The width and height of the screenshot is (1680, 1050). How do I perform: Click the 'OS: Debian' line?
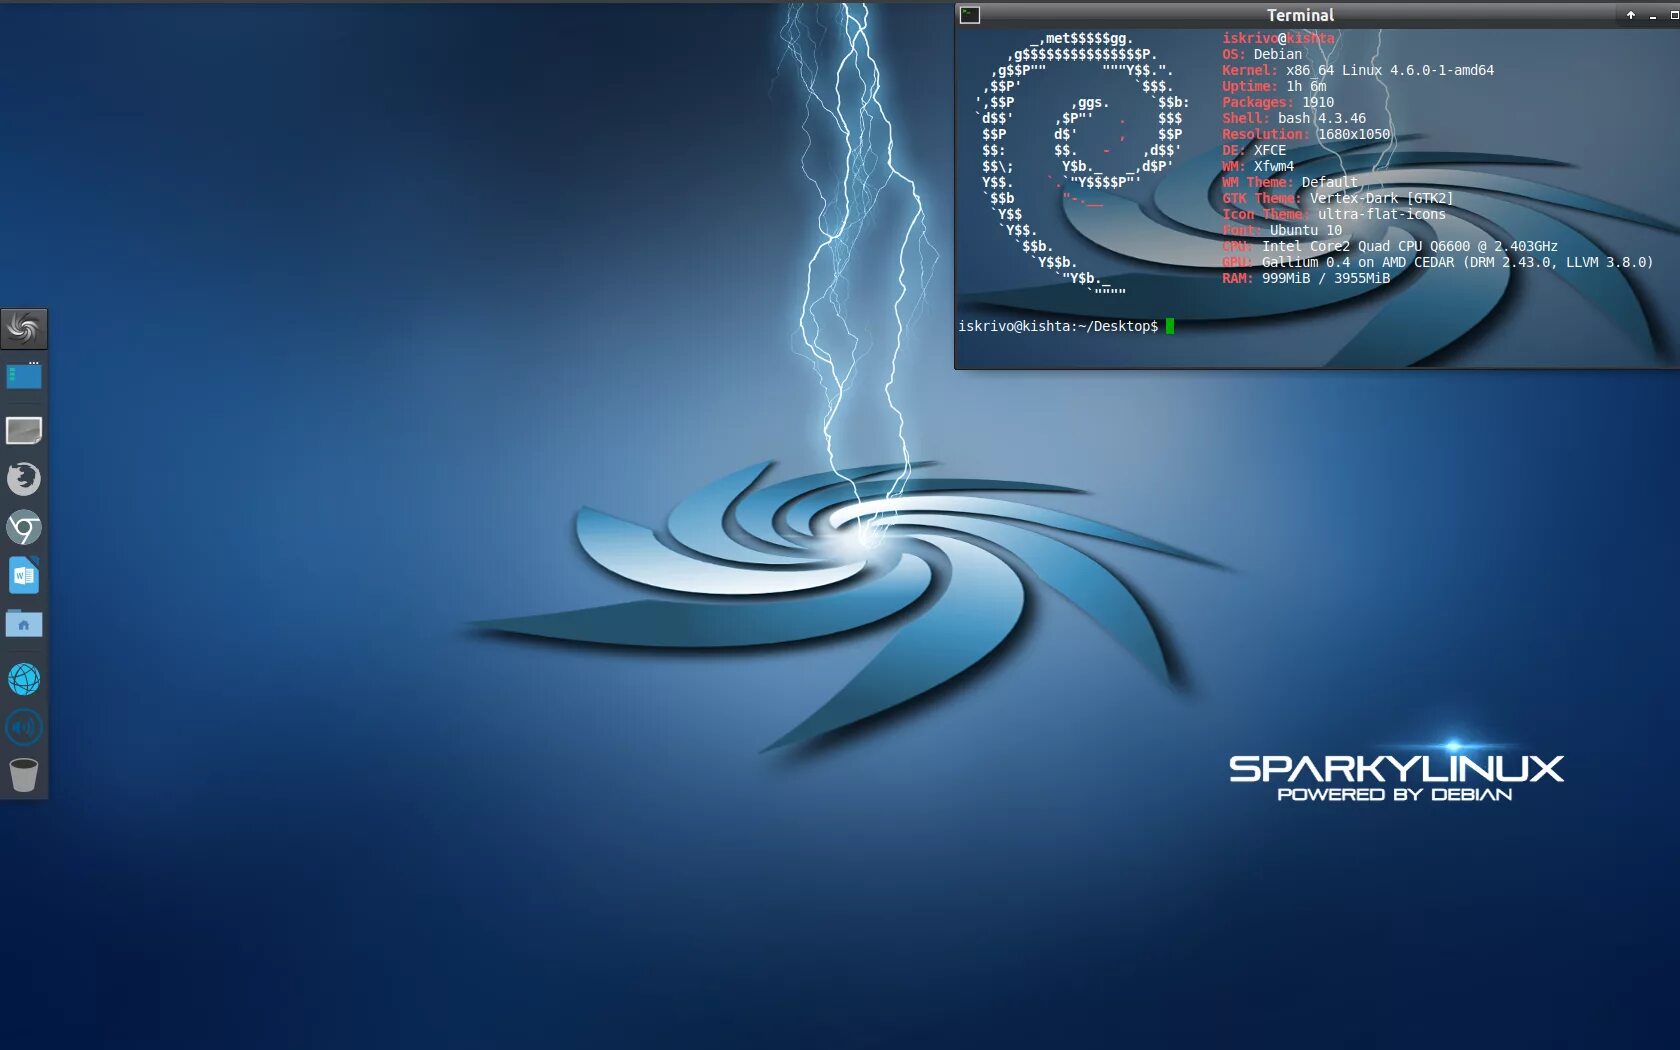click(1262, 54)
